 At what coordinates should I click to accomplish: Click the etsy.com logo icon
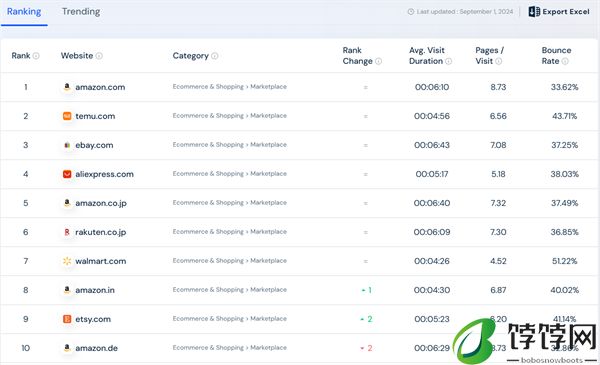[67, 319]
